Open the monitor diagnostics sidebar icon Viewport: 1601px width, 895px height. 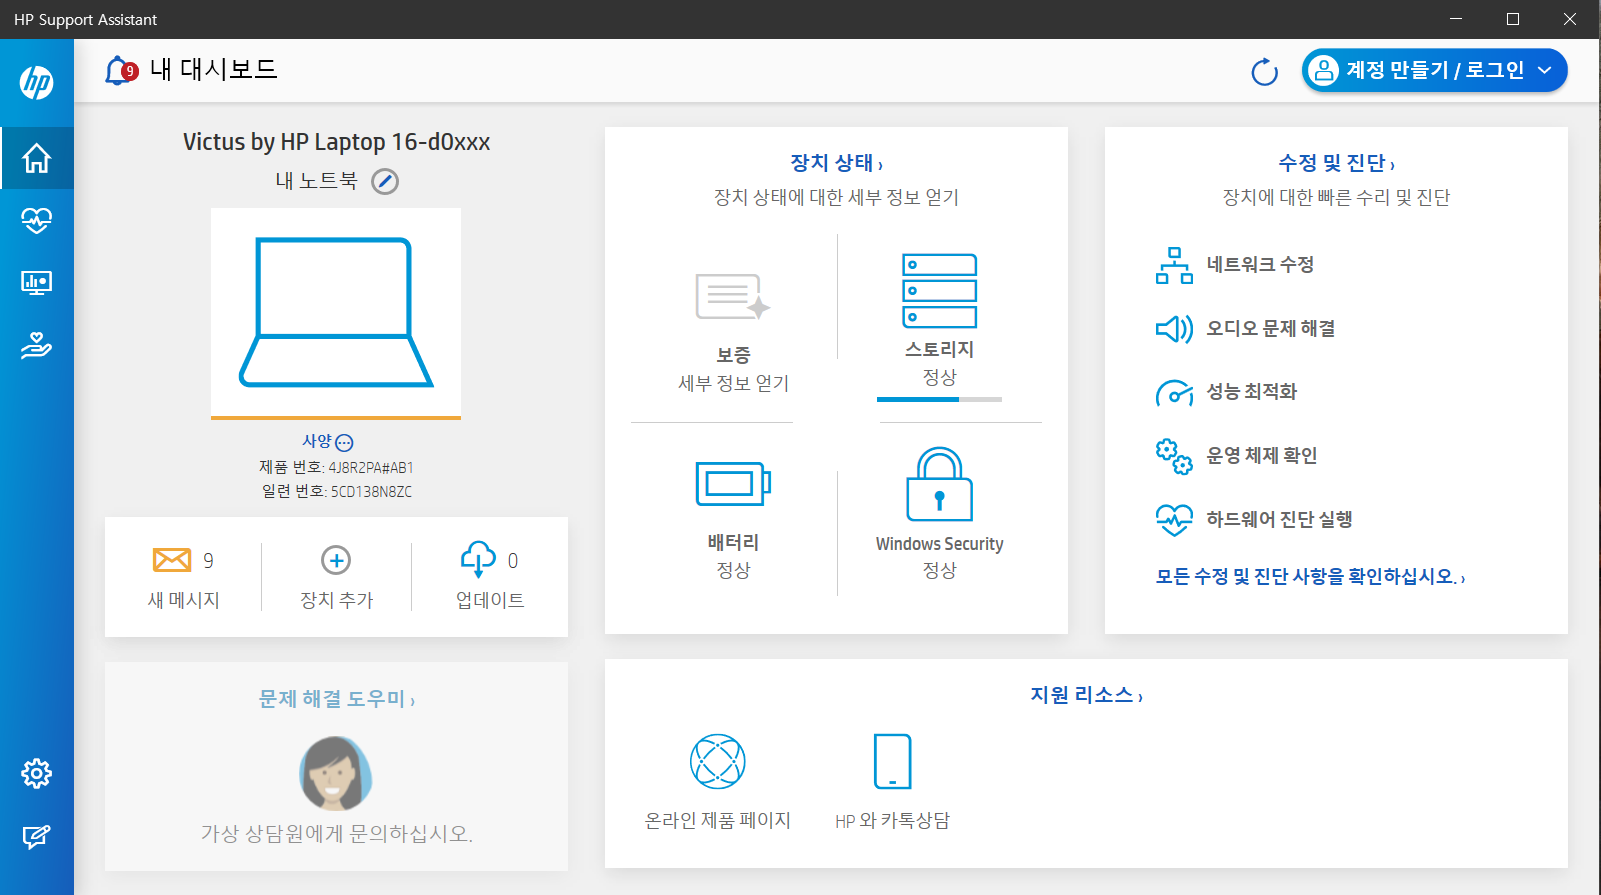tap(37, 283)
